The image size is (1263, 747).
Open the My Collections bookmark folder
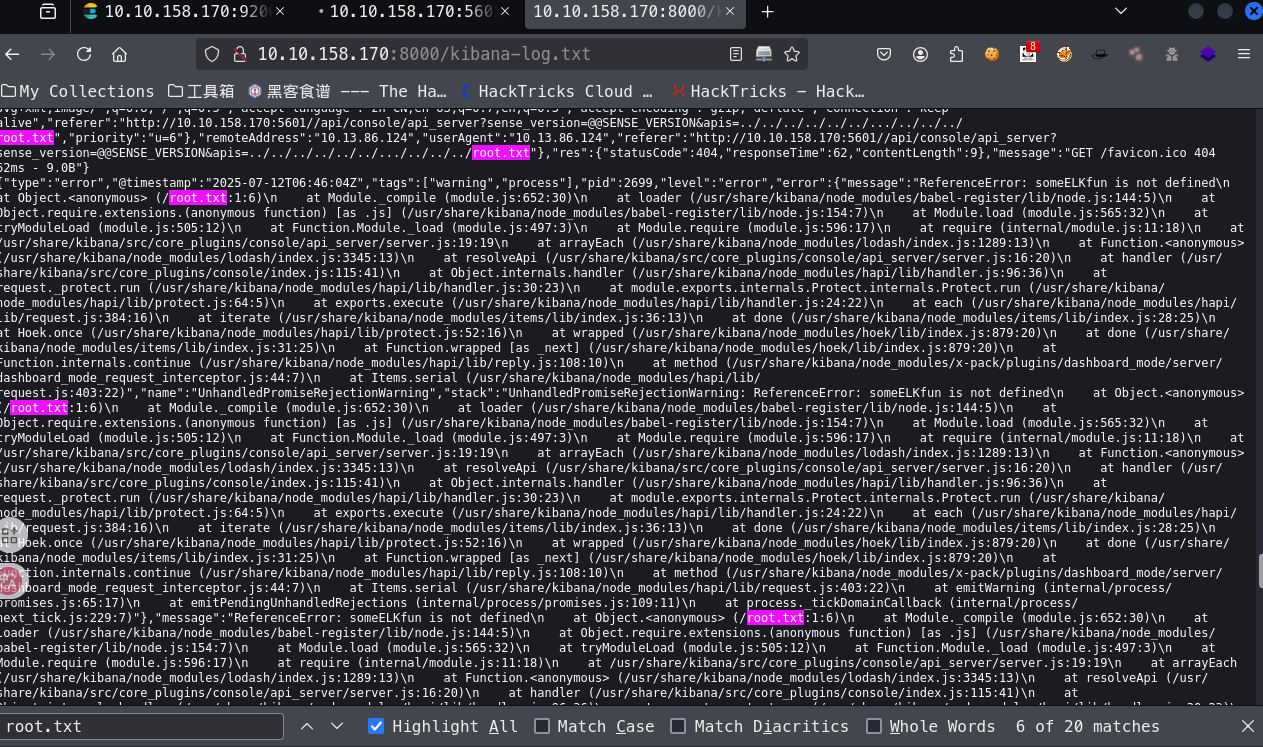78,91
